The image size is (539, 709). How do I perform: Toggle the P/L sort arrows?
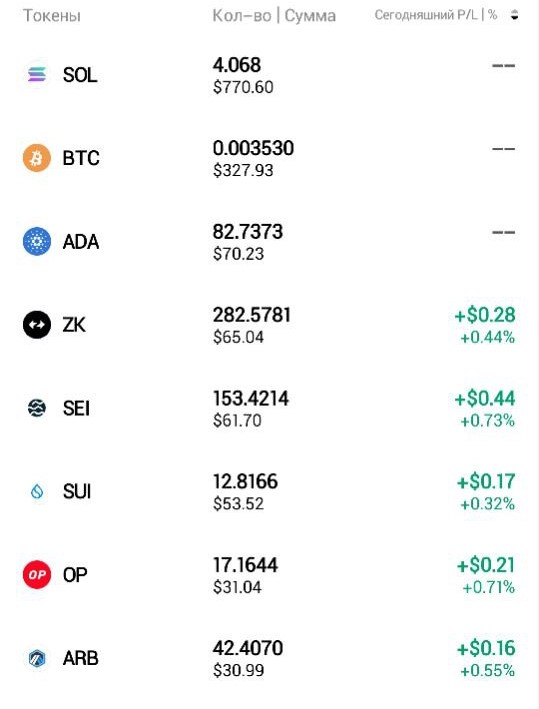(x=514, y=15)
